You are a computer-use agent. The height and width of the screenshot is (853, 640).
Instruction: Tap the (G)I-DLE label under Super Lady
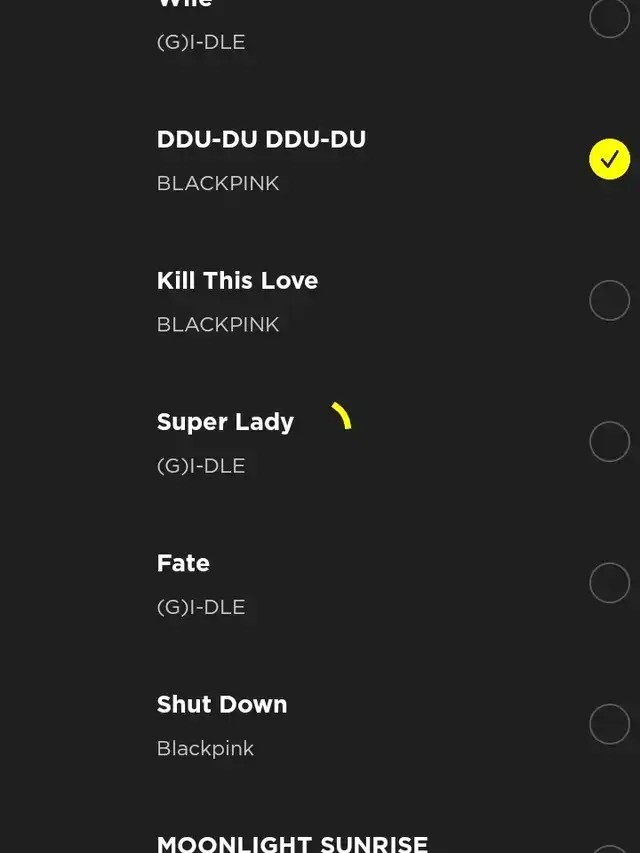tap(201, 465)
